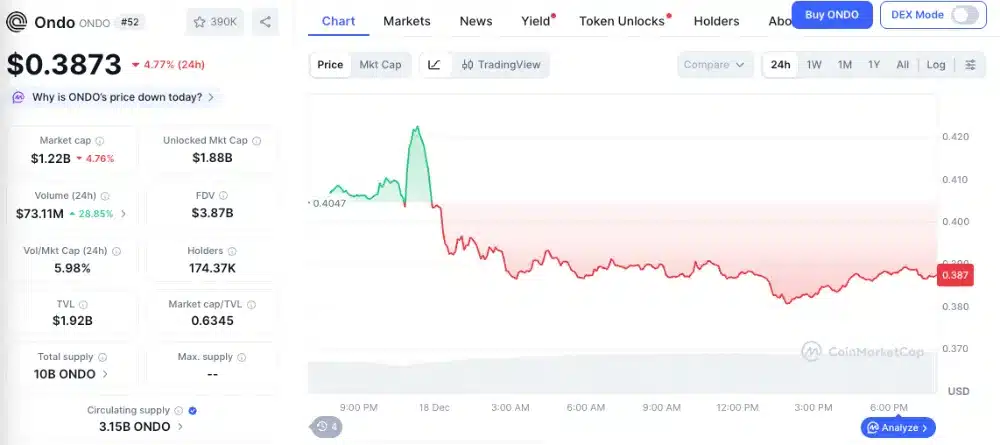
Task: Expand Circulating supply 3.15B ONDO details
Action: click(x=179, y=427)
